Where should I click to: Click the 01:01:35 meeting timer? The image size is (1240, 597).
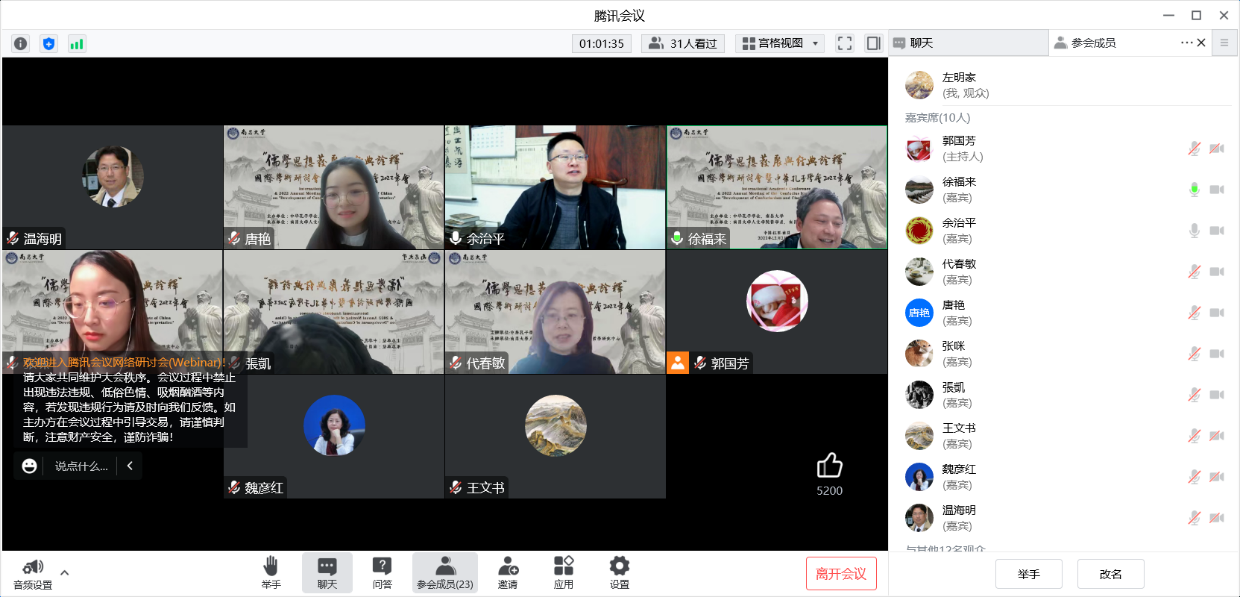pyautogui.click(x=602, y=43)
